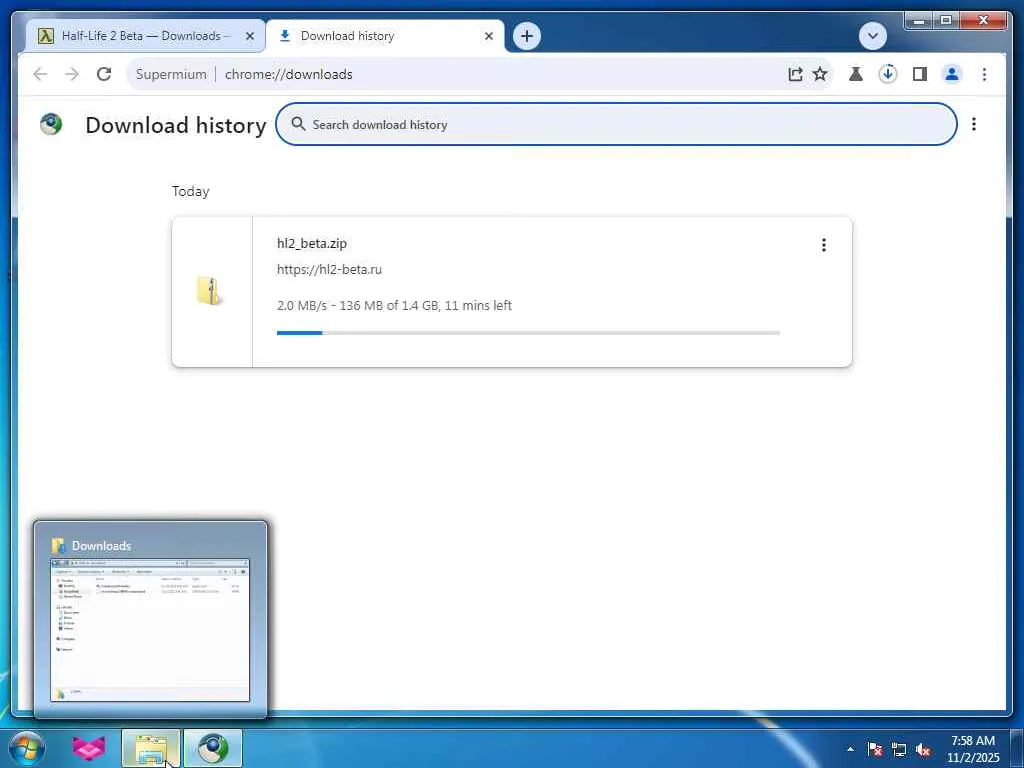
Task: Click the zip file icon for hl2_beta.zip
Action: tap(209, 291)
